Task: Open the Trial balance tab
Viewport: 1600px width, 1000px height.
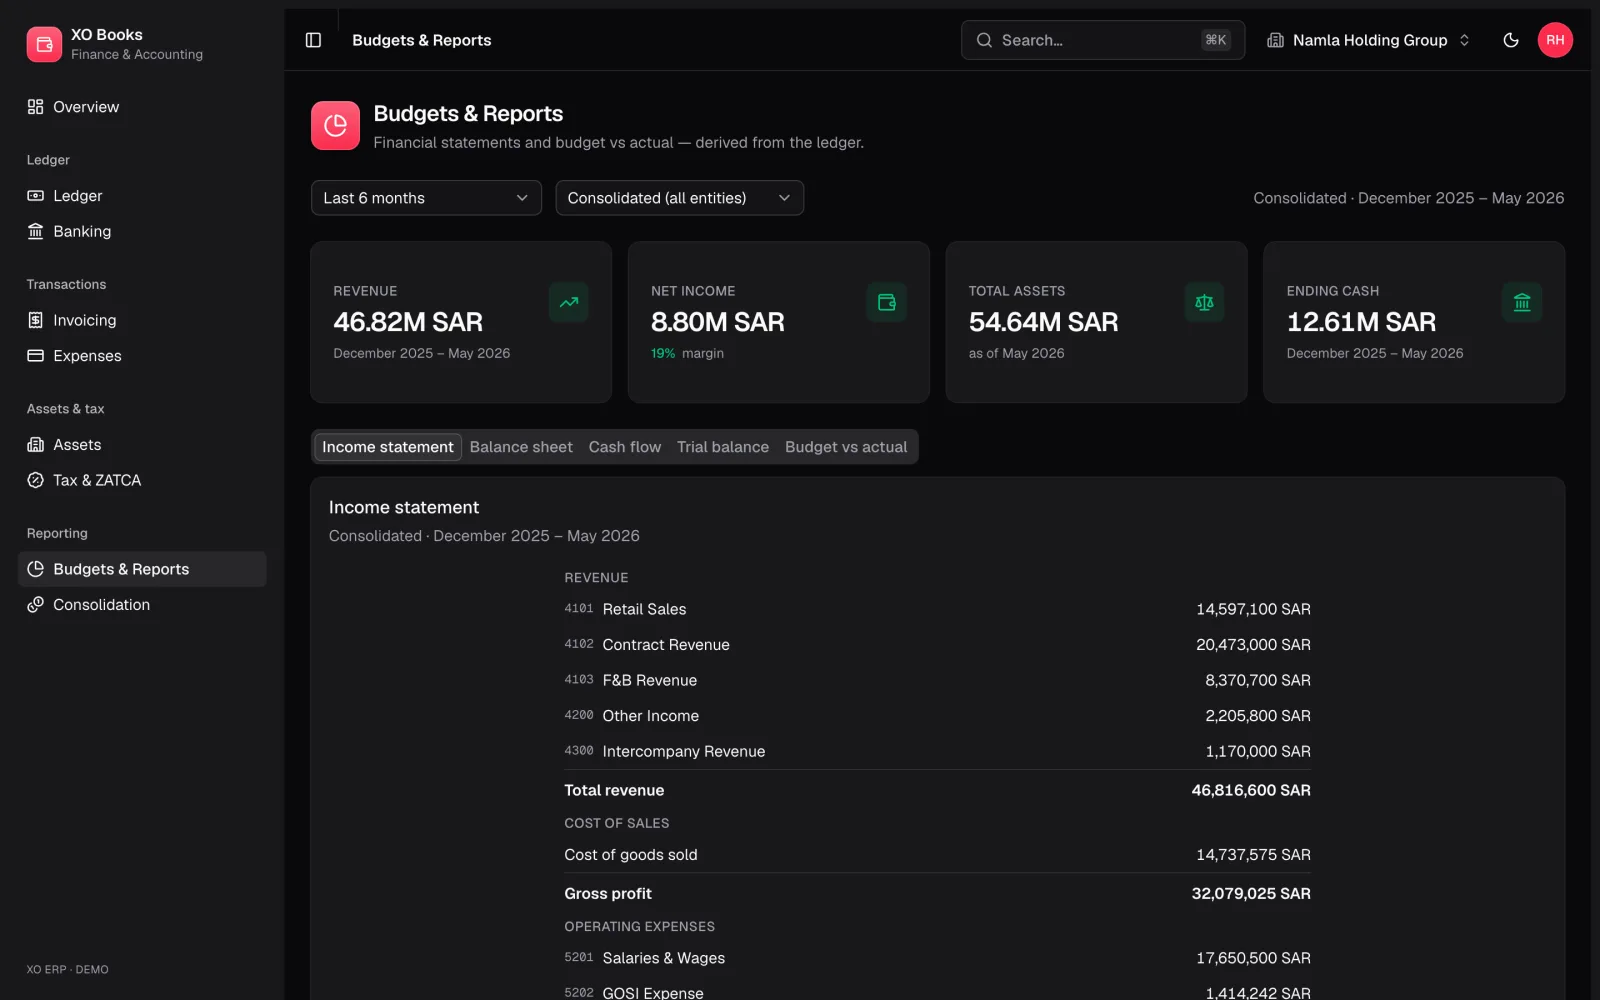Action: (x=723, y=447)
